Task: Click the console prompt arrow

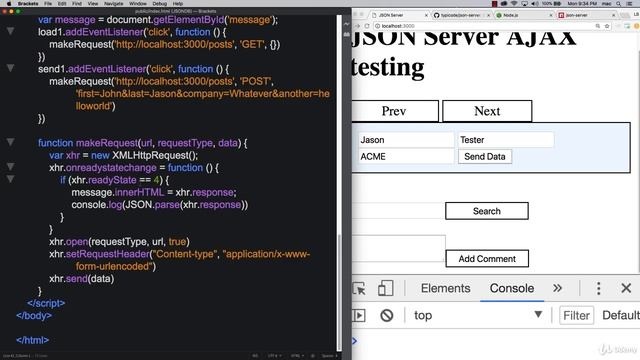Action: pos(354,341)
